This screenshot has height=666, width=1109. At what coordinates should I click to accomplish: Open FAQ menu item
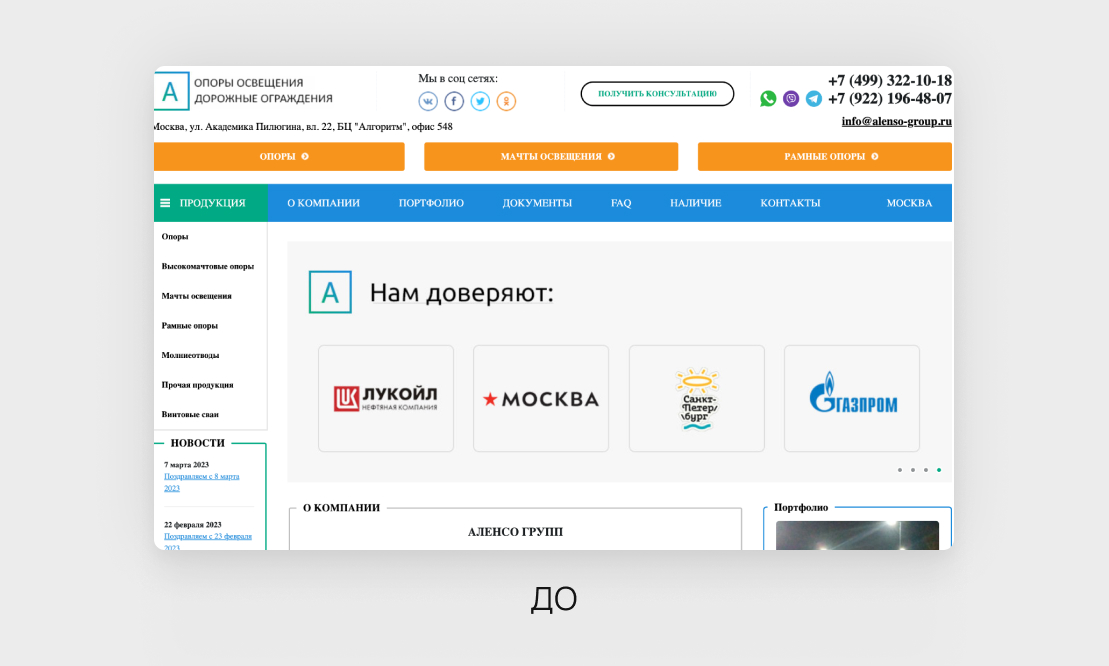[x=621, y=203]
